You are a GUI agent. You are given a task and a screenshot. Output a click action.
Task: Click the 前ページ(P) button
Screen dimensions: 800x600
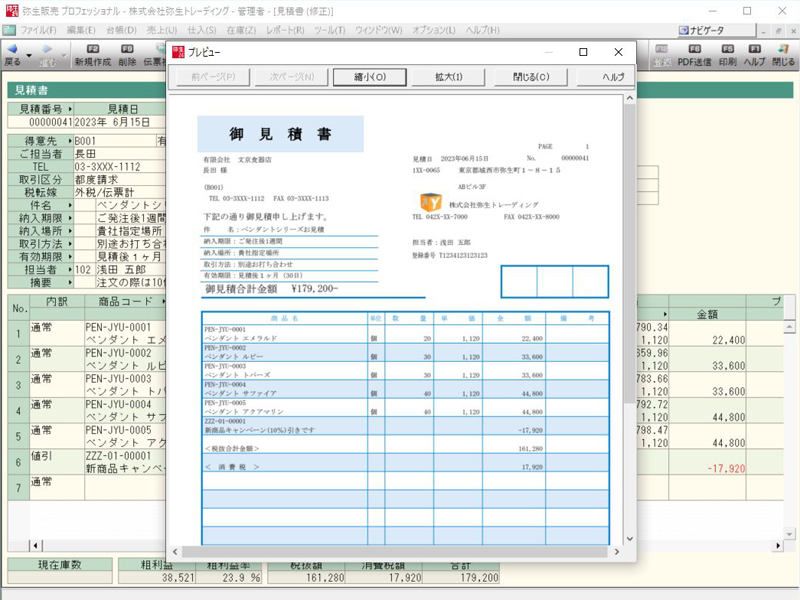click(213, 77)
